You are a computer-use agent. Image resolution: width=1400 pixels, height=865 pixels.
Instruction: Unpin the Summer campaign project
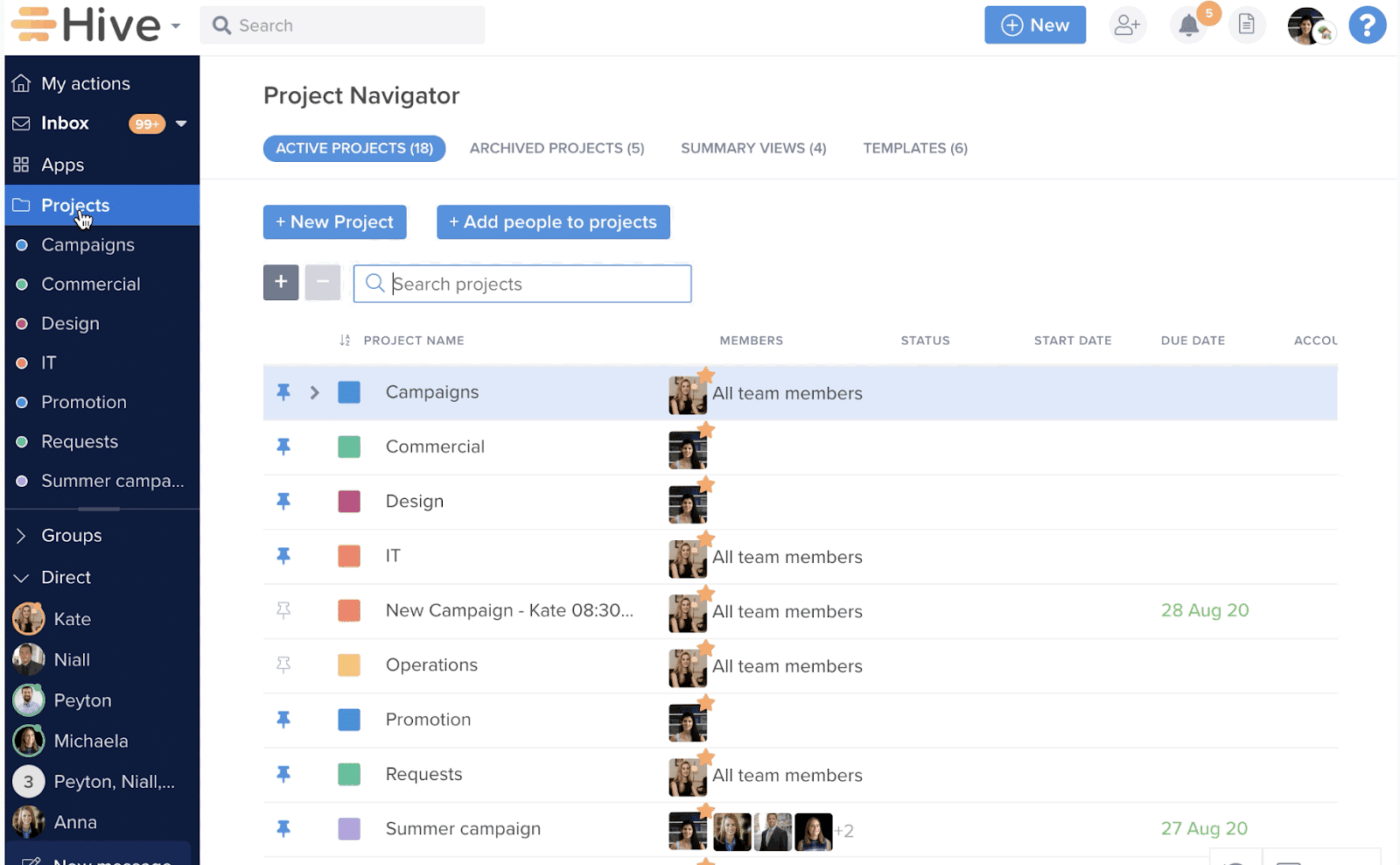pos(284,828)
